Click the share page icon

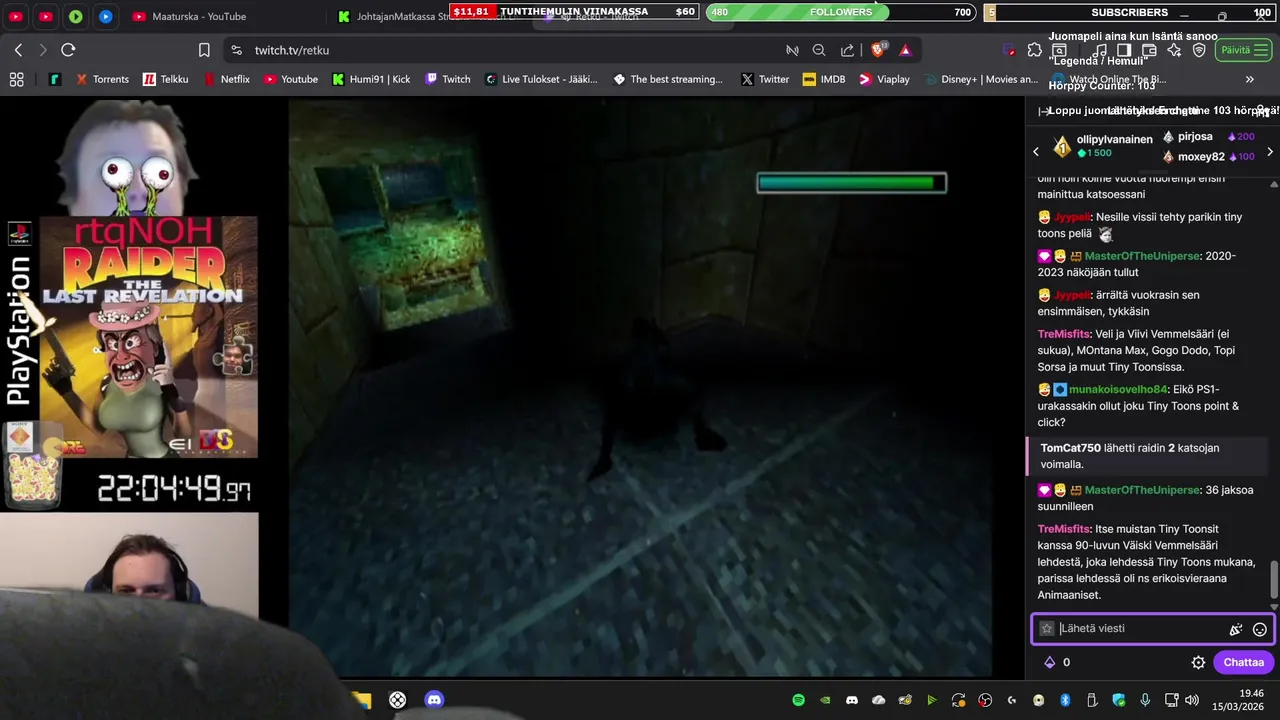(848, 50)
